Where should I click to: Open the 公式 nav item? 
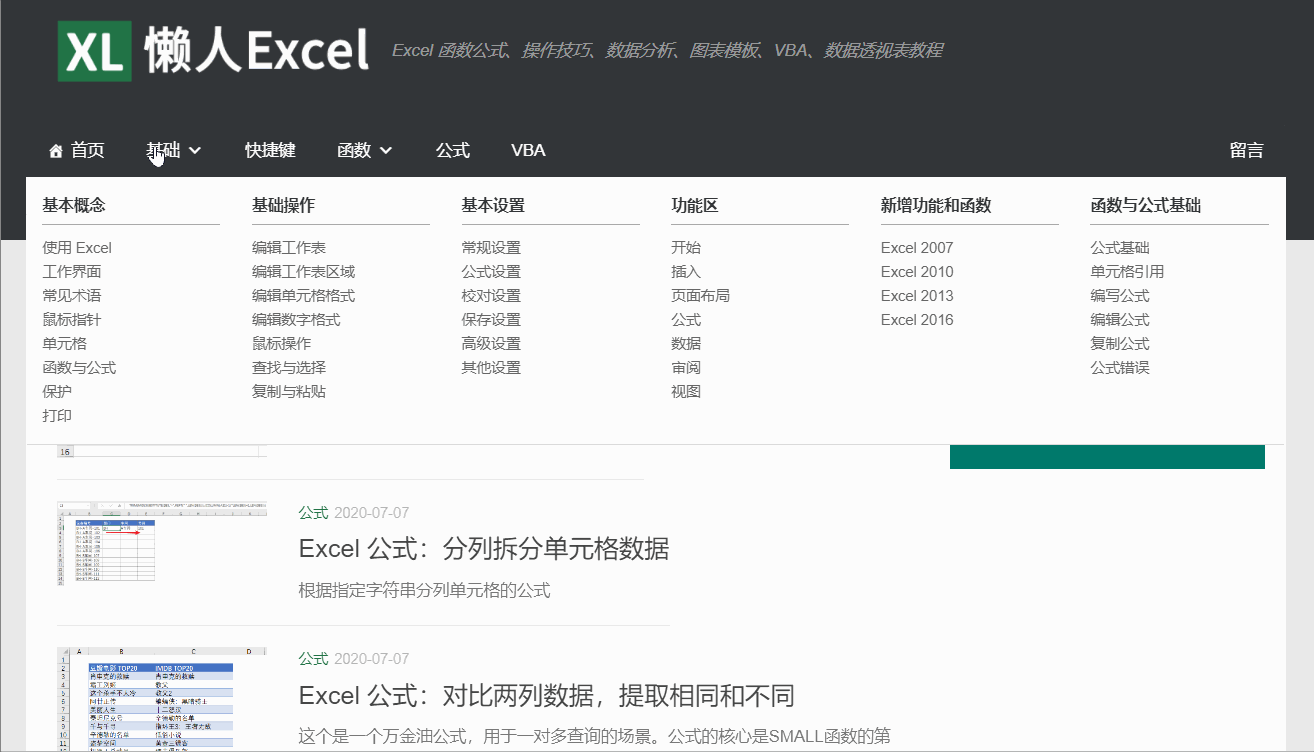453,150
